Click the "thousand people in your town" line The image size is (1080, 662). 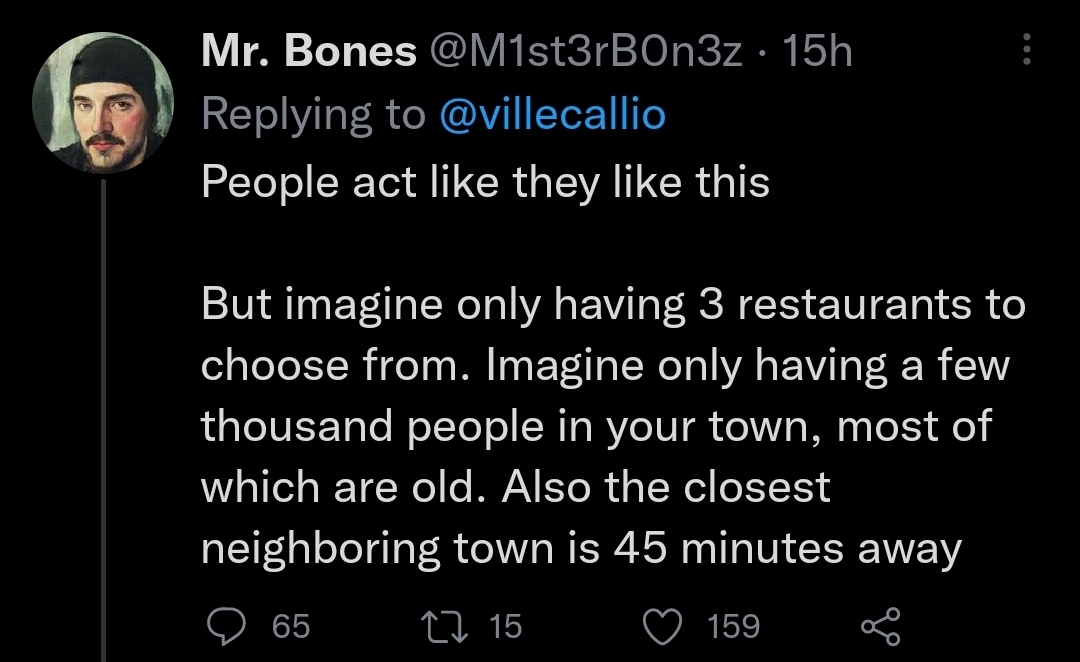pyautogui.click(x=595, y=427)
